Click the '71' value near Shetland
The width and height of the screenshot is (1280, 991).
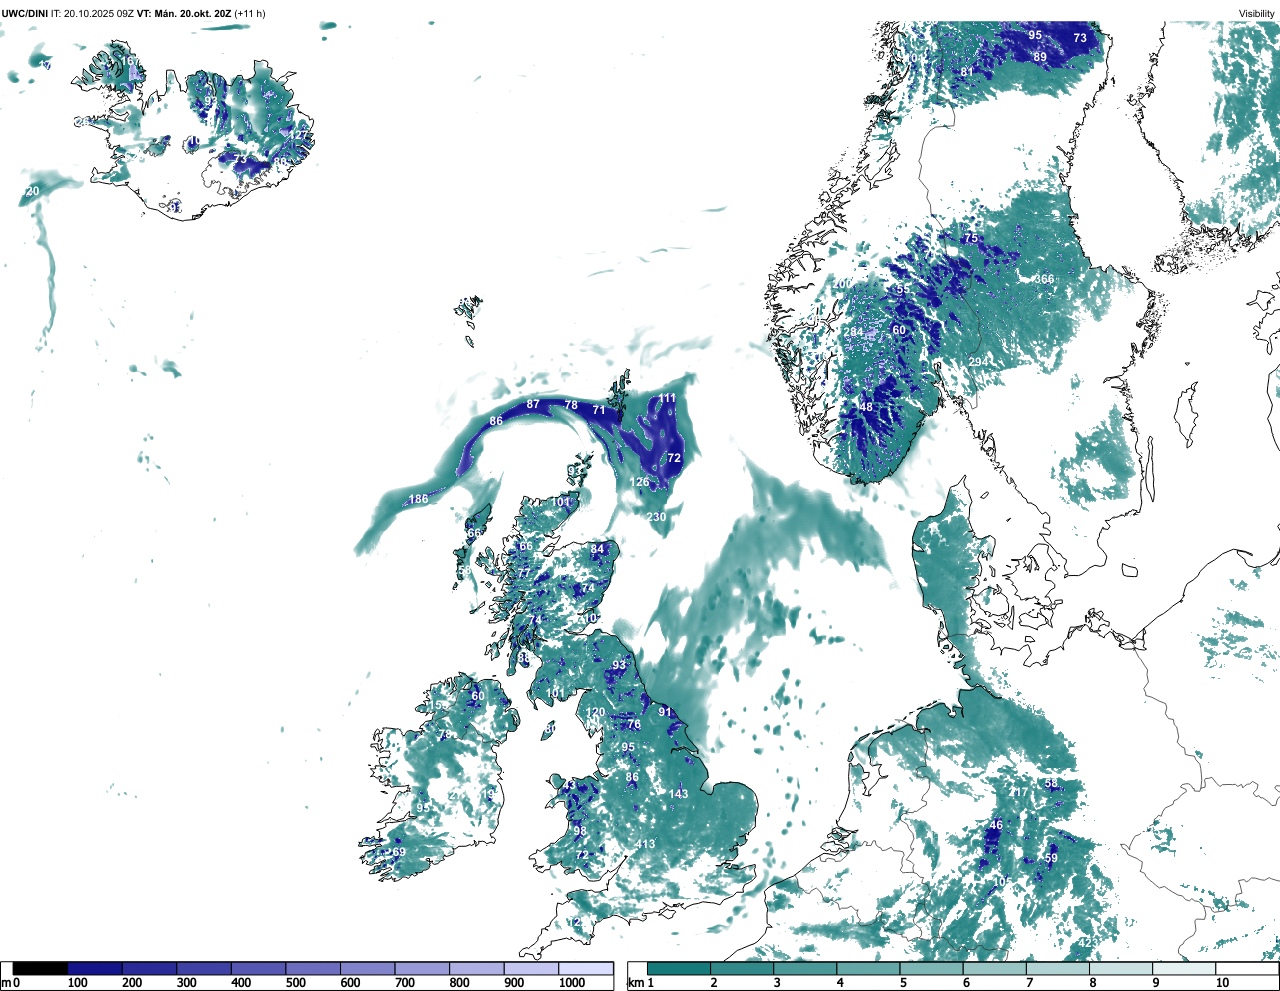pyautogui.click(x=599, y=410)
